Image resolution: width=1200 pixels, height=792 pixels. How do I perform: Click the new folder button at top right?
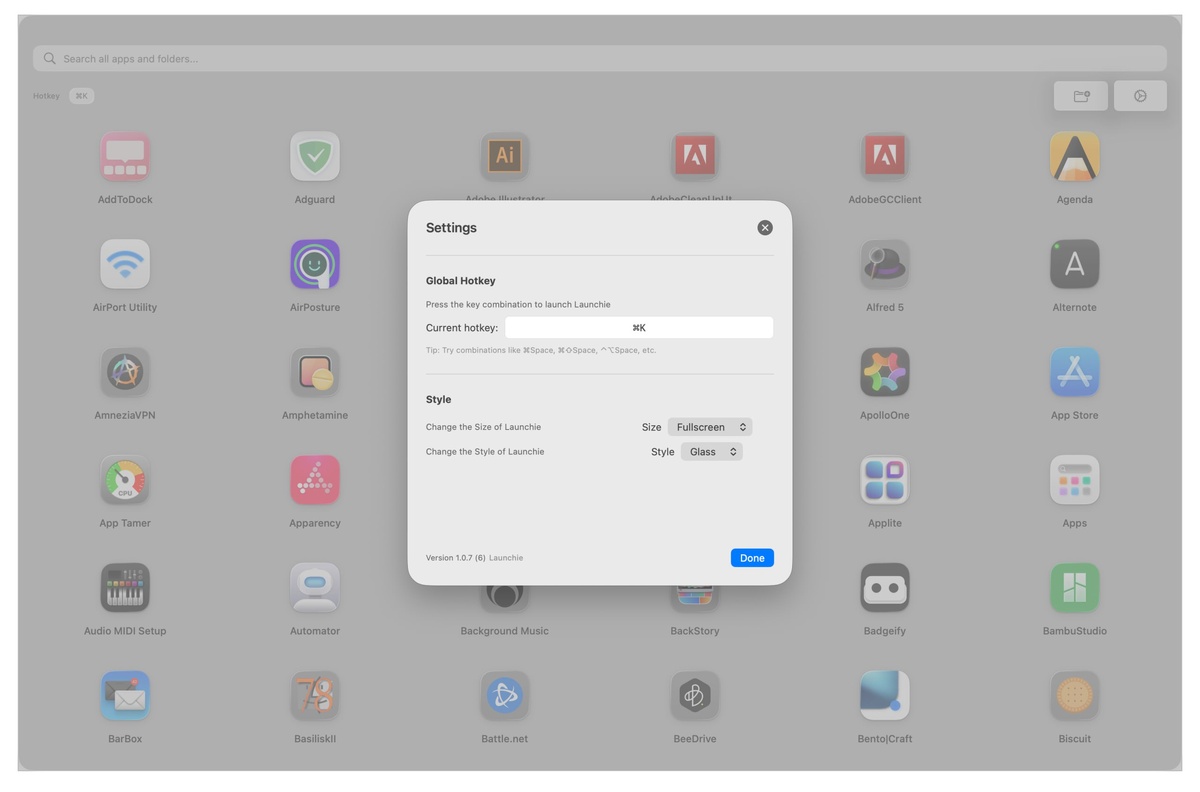[x=1081, y=96]
